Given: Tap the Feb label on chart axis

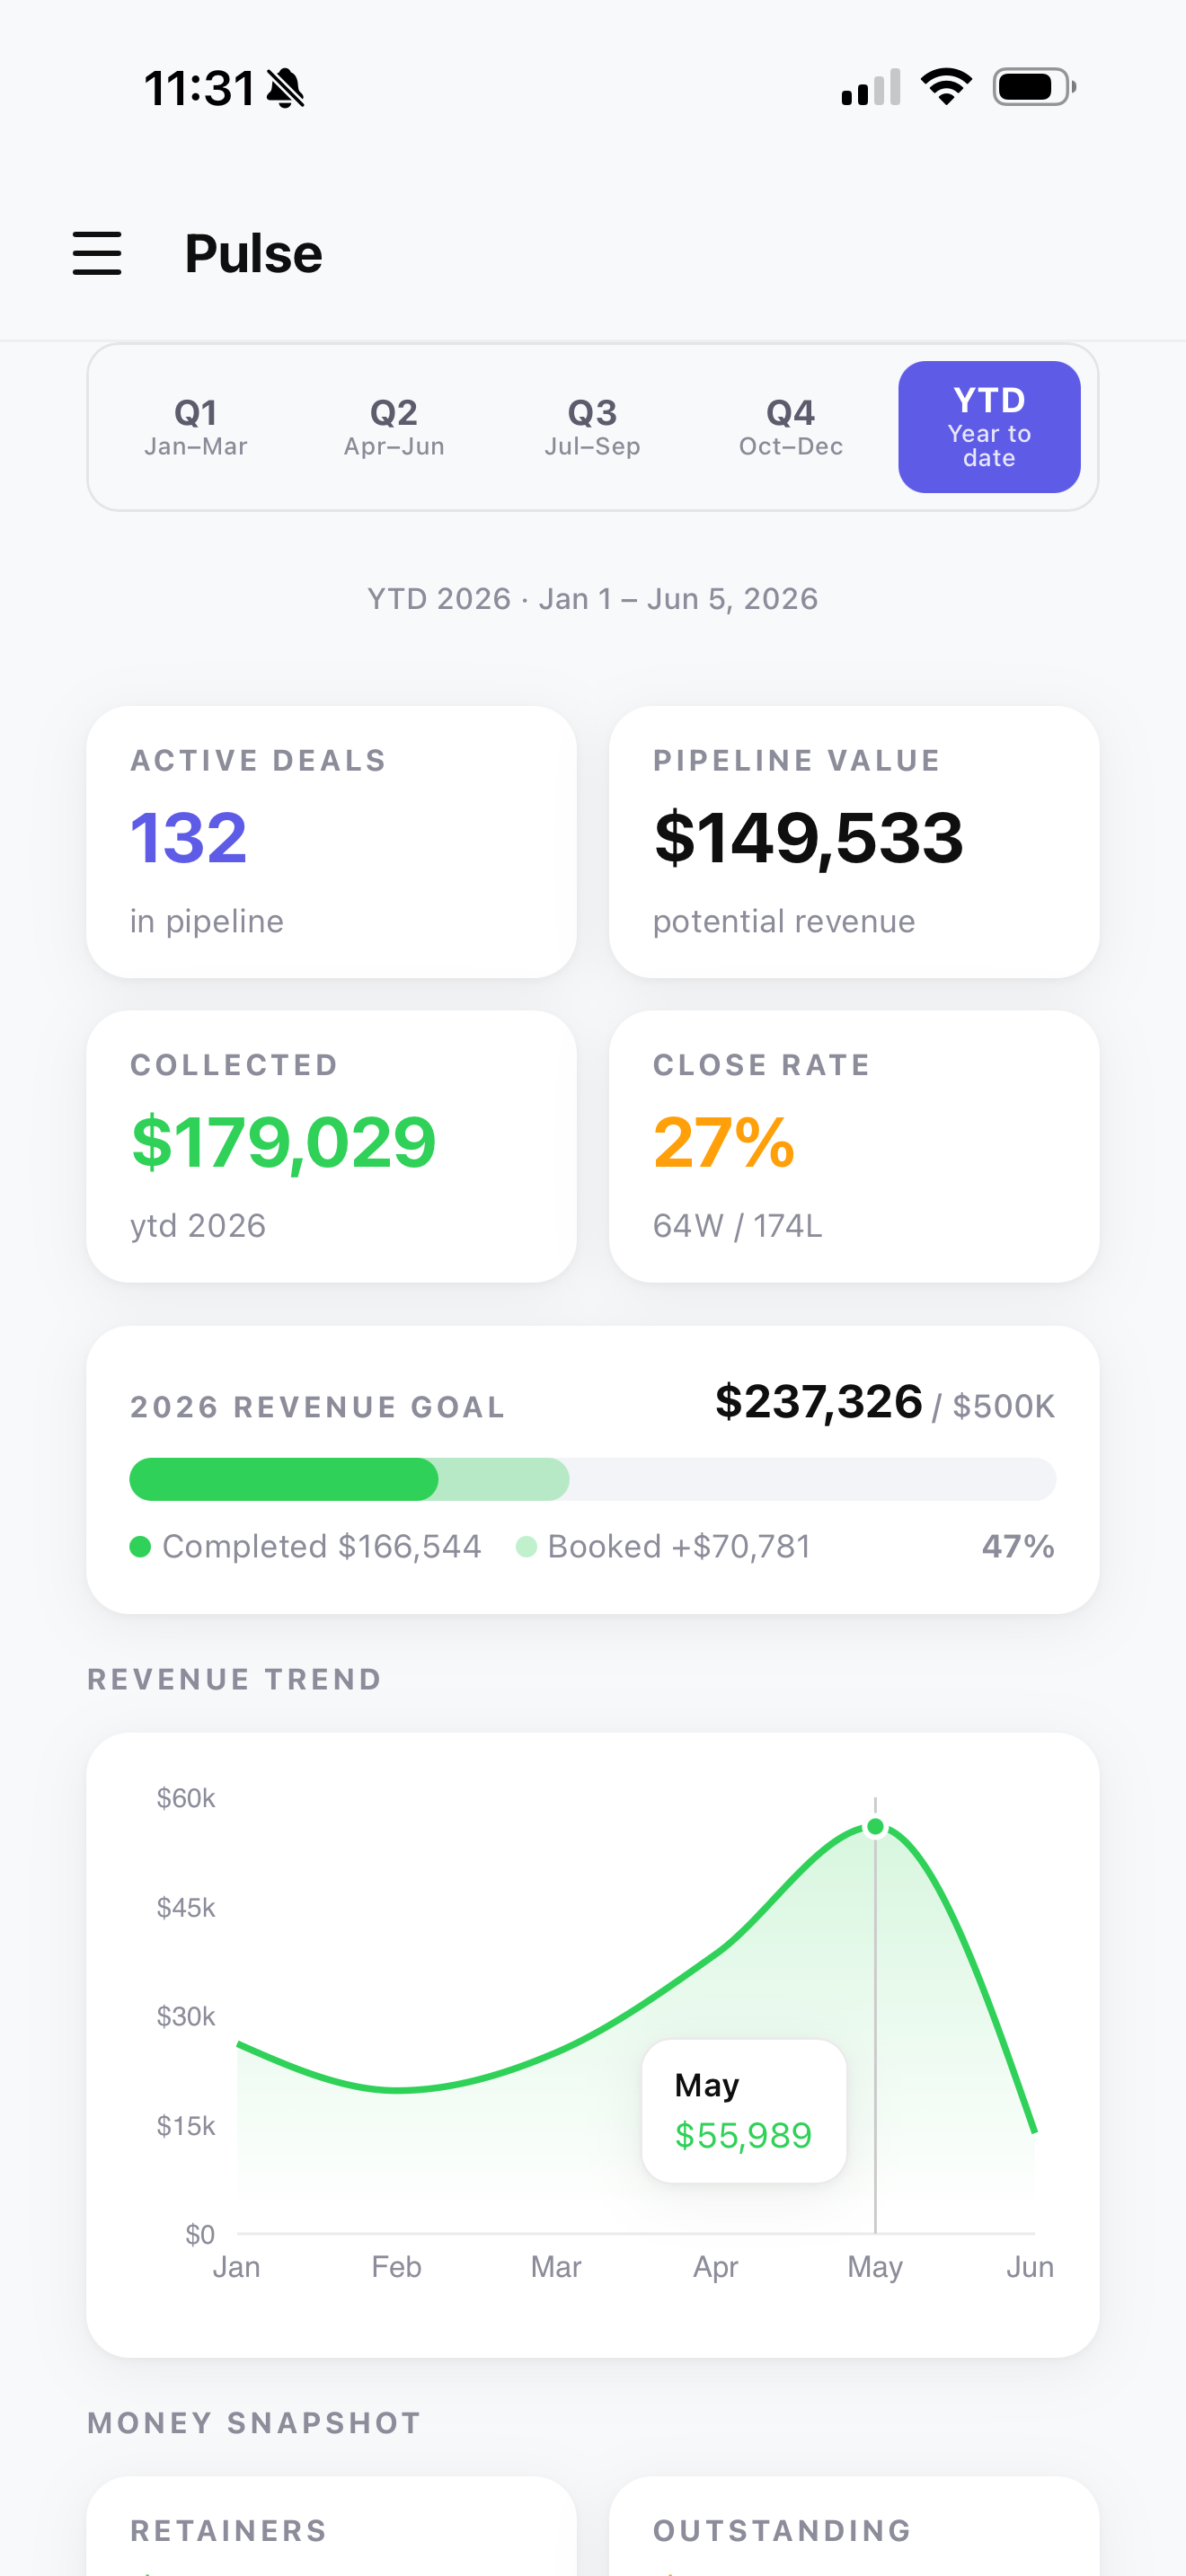Looking at the screenshot, I should pyautogui.click(x=396, y=2266).
